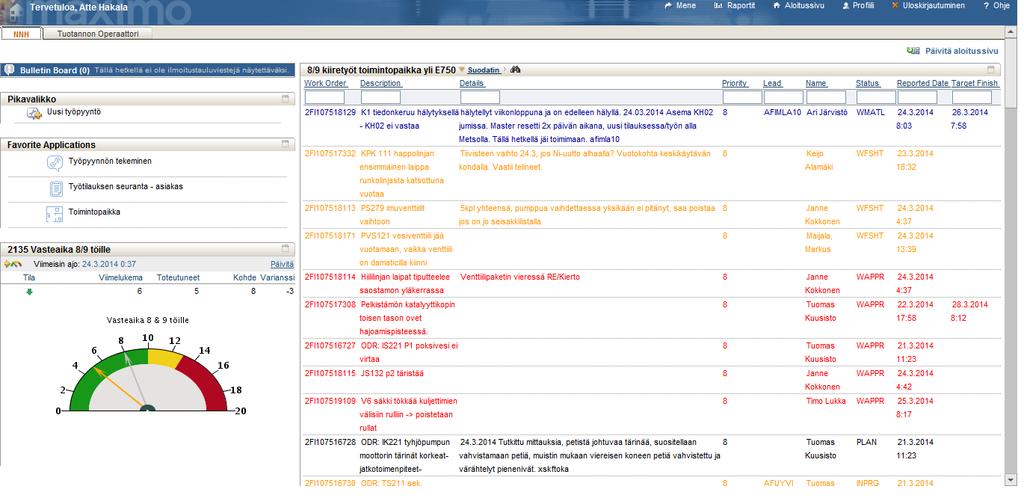This screenshot has height=501, width=1024.
Task: Open work order 2FI107518114
Action: (330, 277)
